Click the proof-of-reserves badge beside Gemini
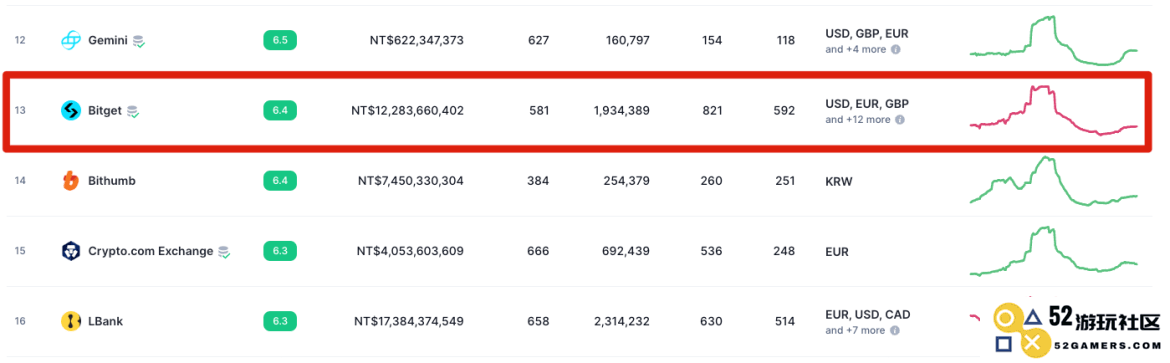The image size is (1170, 363). (139, 42)
